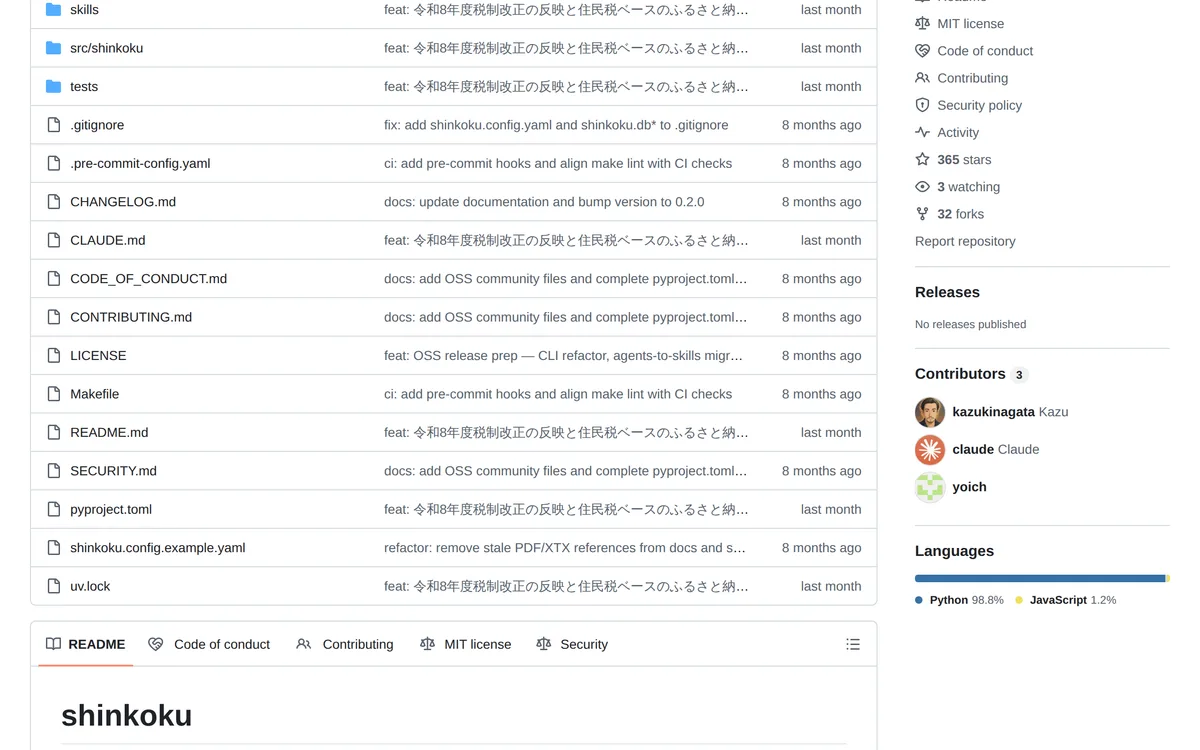Screen dimensions: 1200x750
Task: Switch to the Security tab
Action: pos(572,645)
